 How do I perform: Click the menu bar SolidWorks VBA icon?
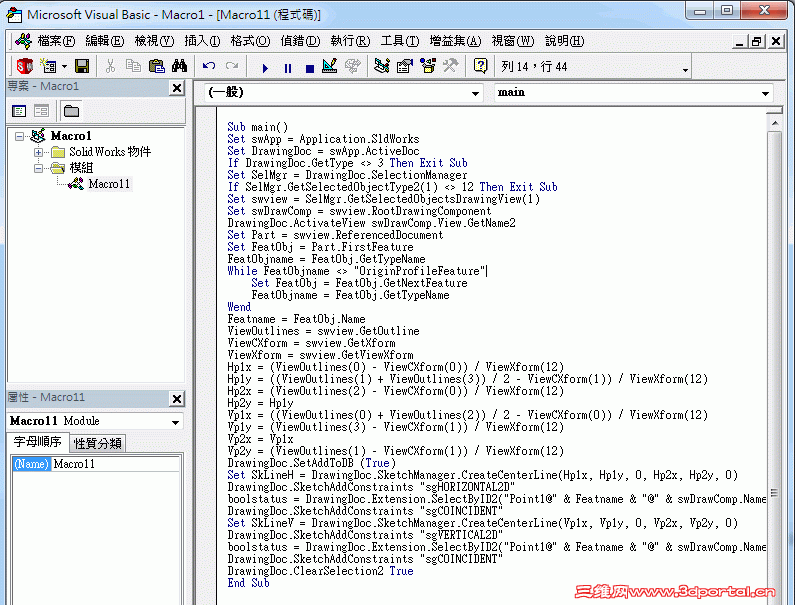23,41
